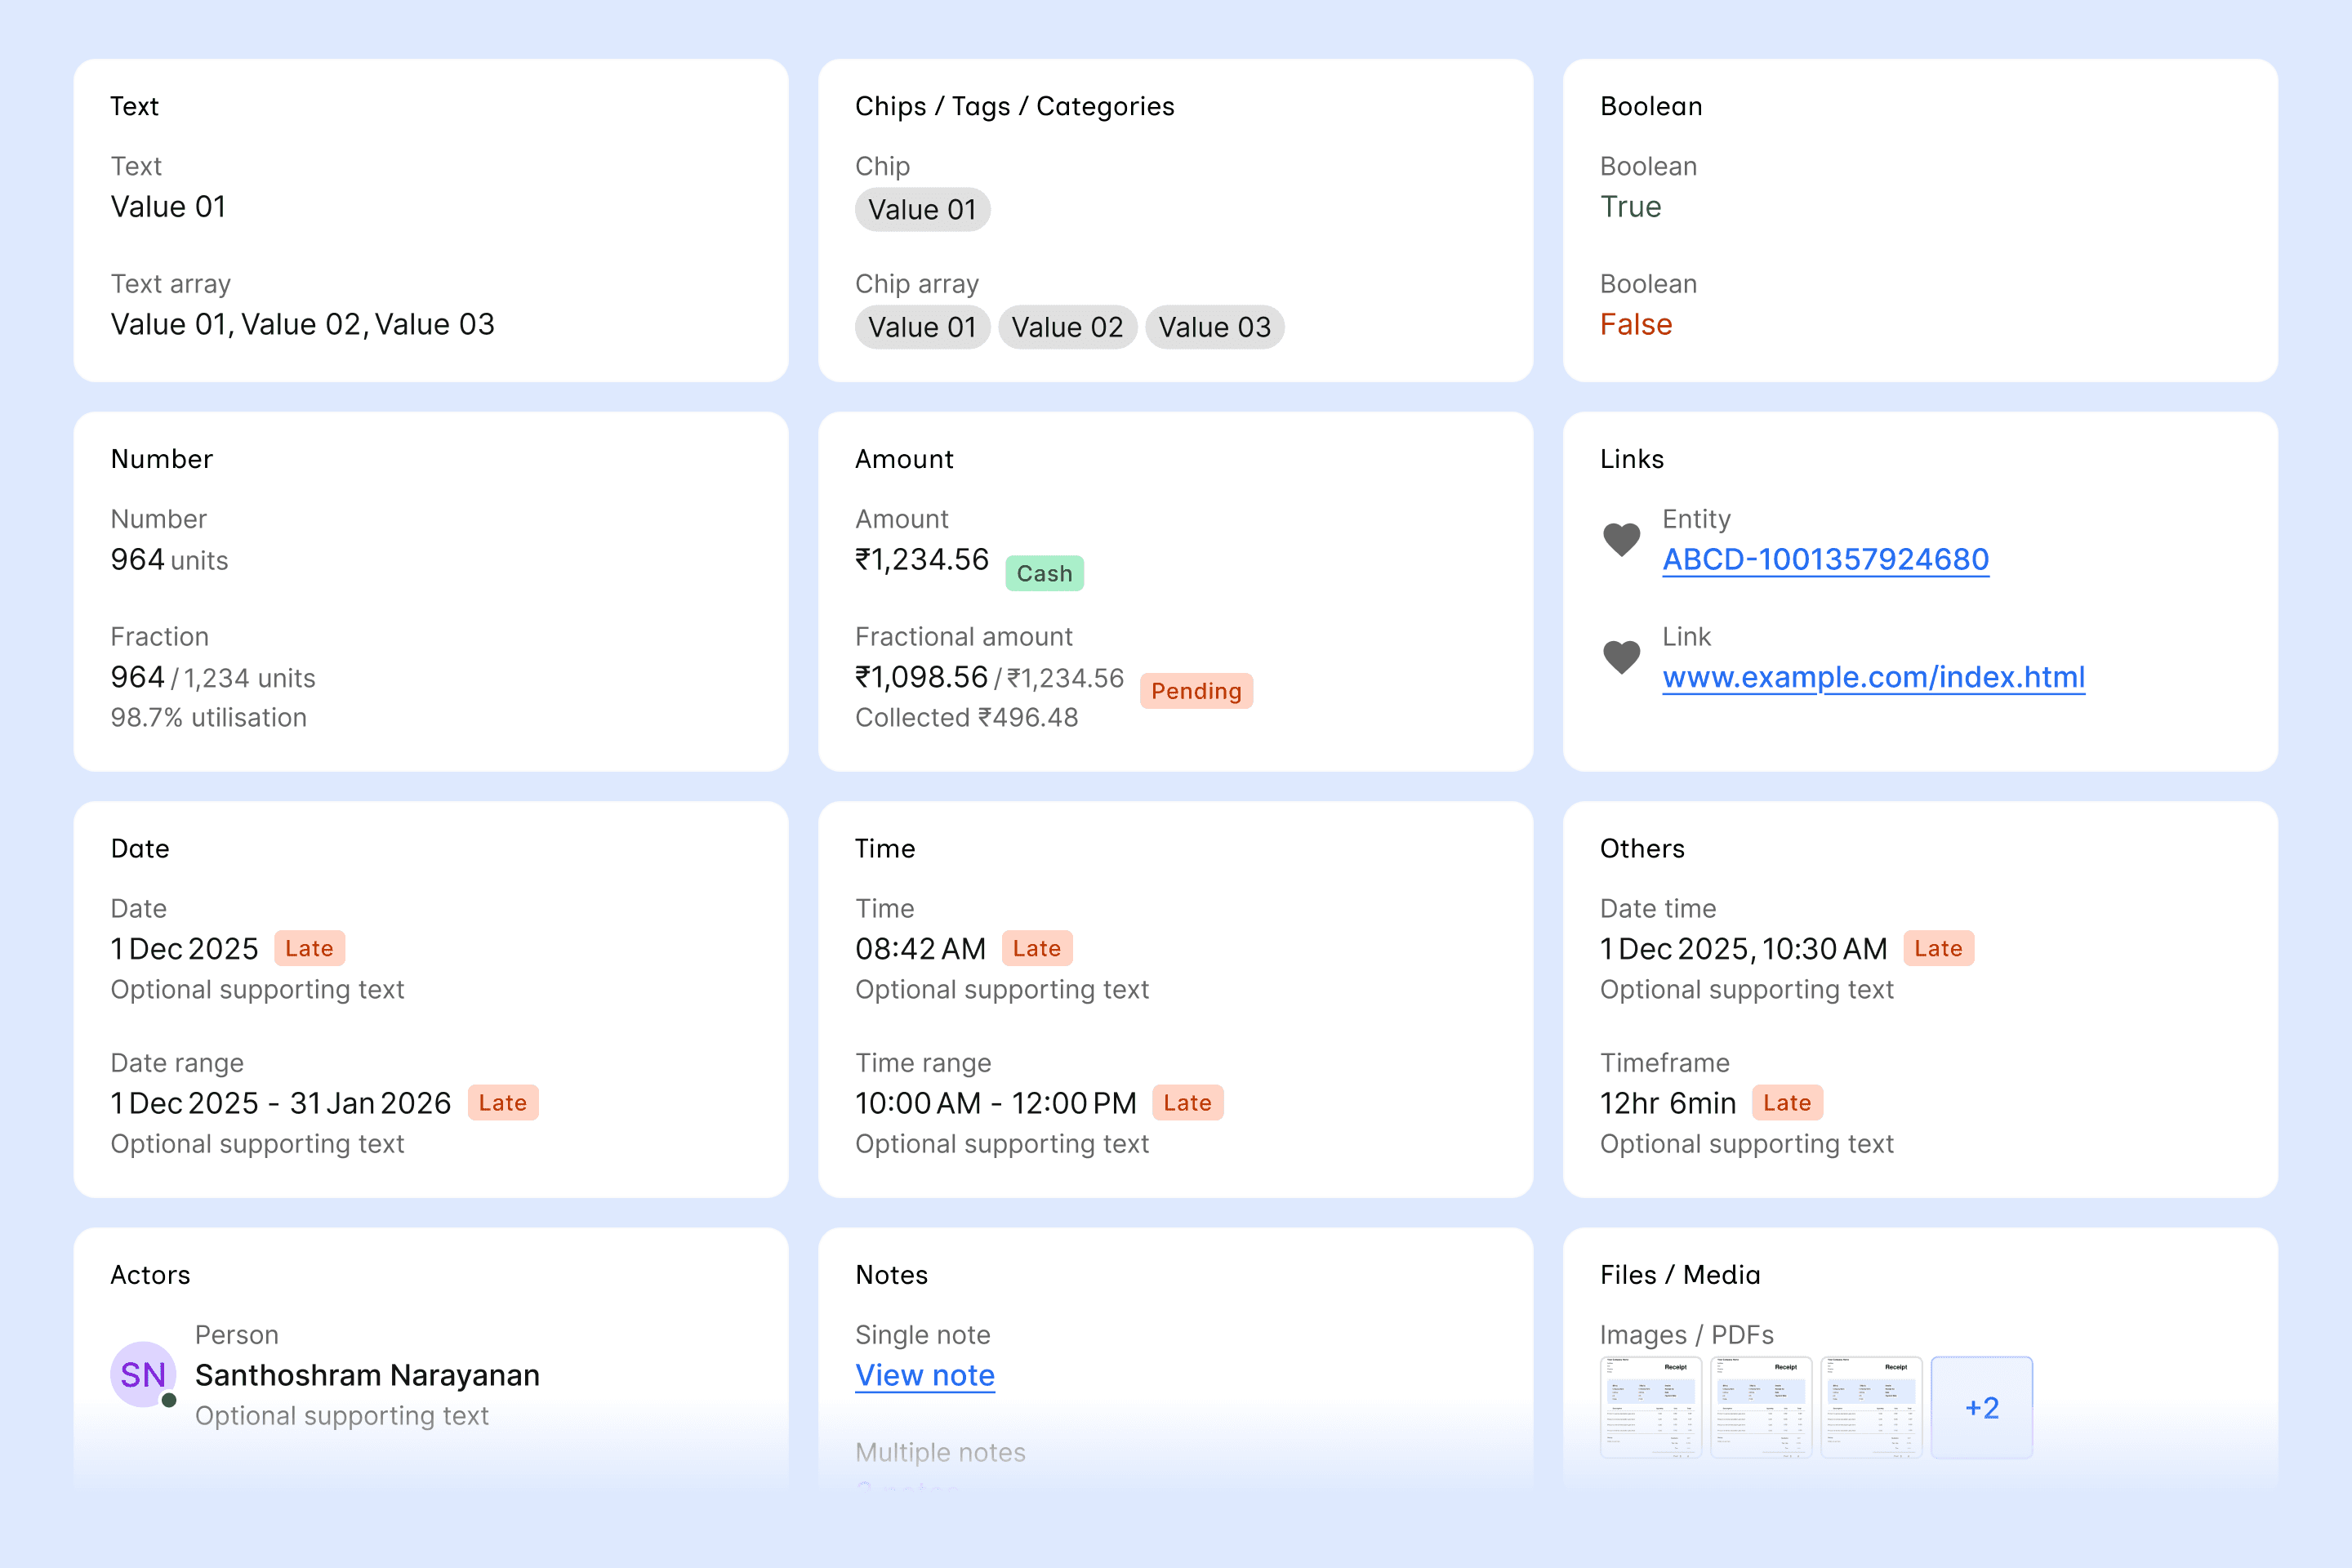Open the www.example.com/index.html link
This screenshot has height=1568, width=2352.
point(1873,677)
